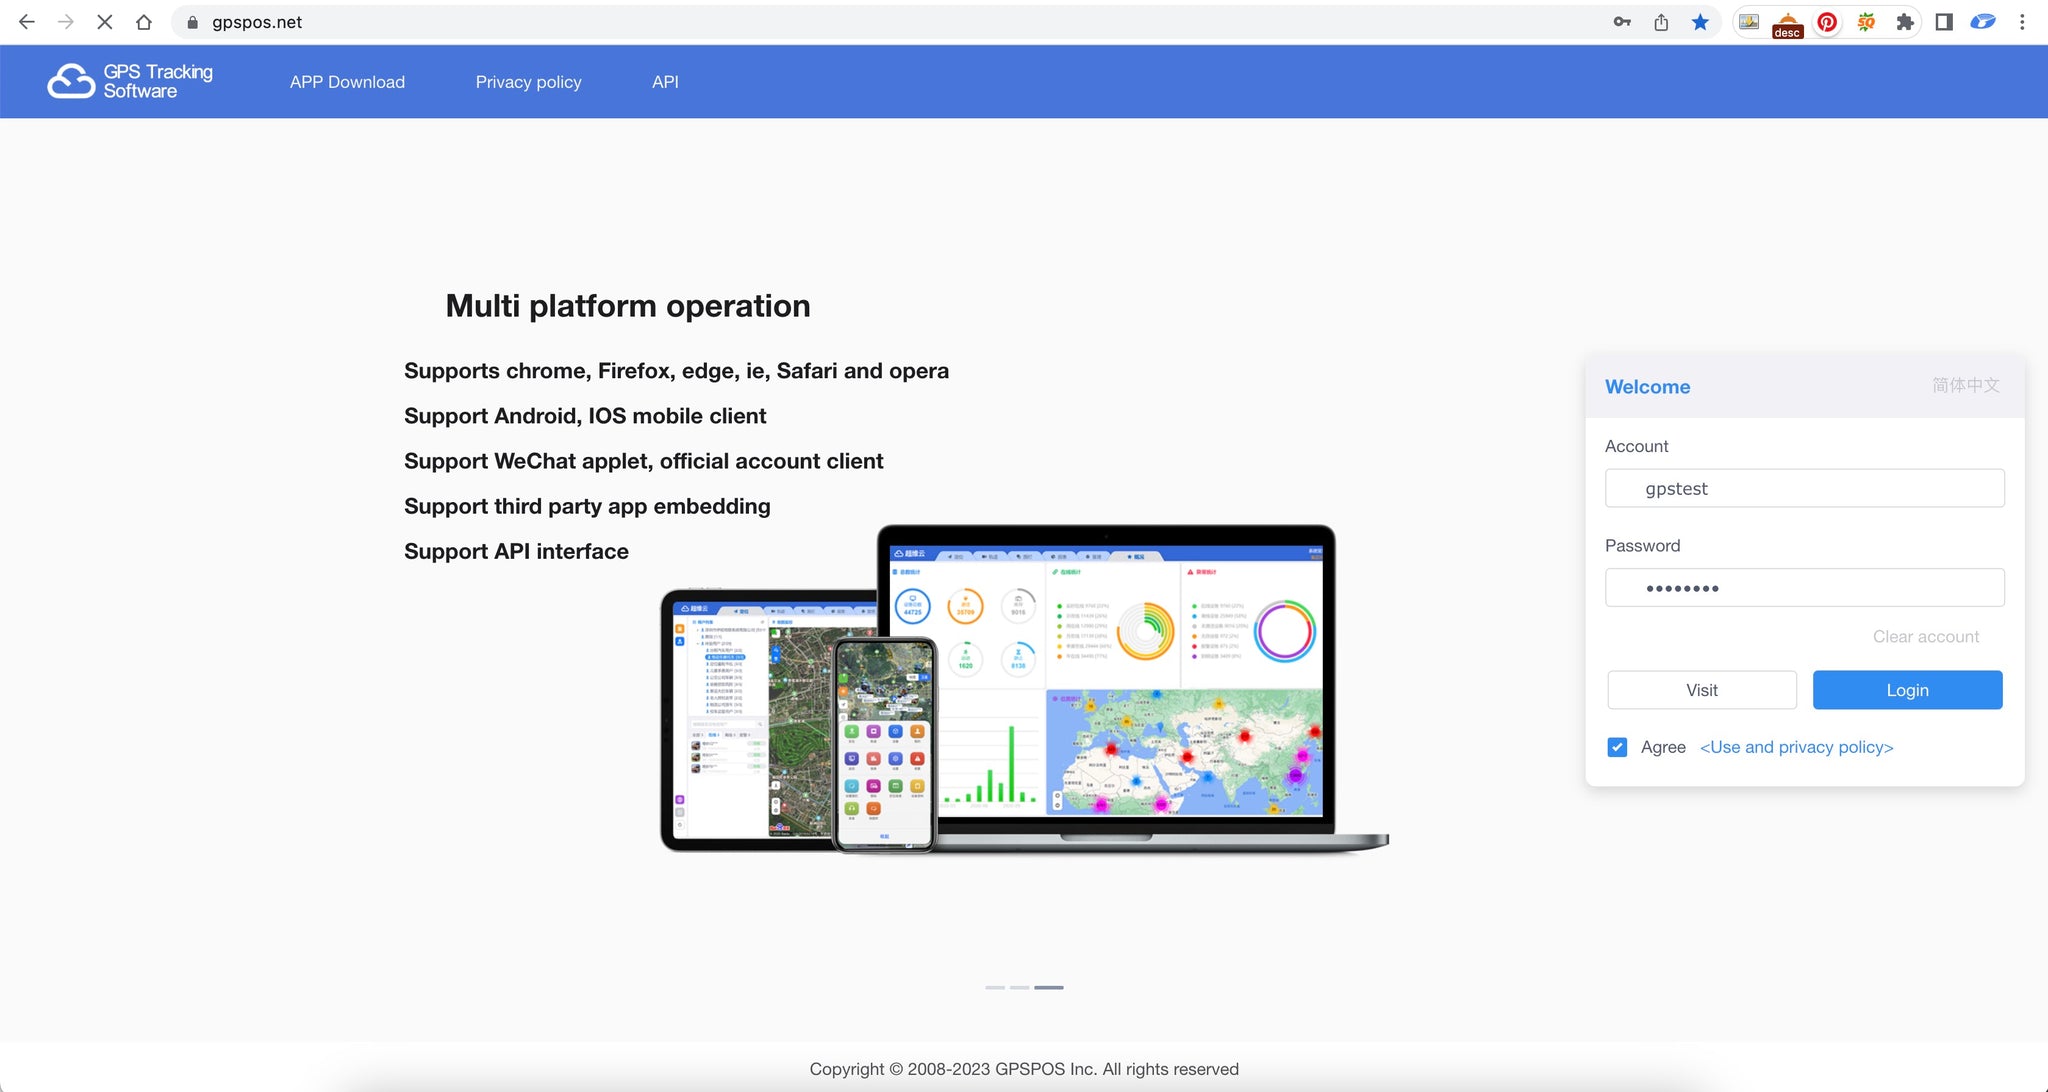Click the GPS Tracking Software cloud logo
The width and height of the screenshot is (2048, 1092).
pos(71,81)
